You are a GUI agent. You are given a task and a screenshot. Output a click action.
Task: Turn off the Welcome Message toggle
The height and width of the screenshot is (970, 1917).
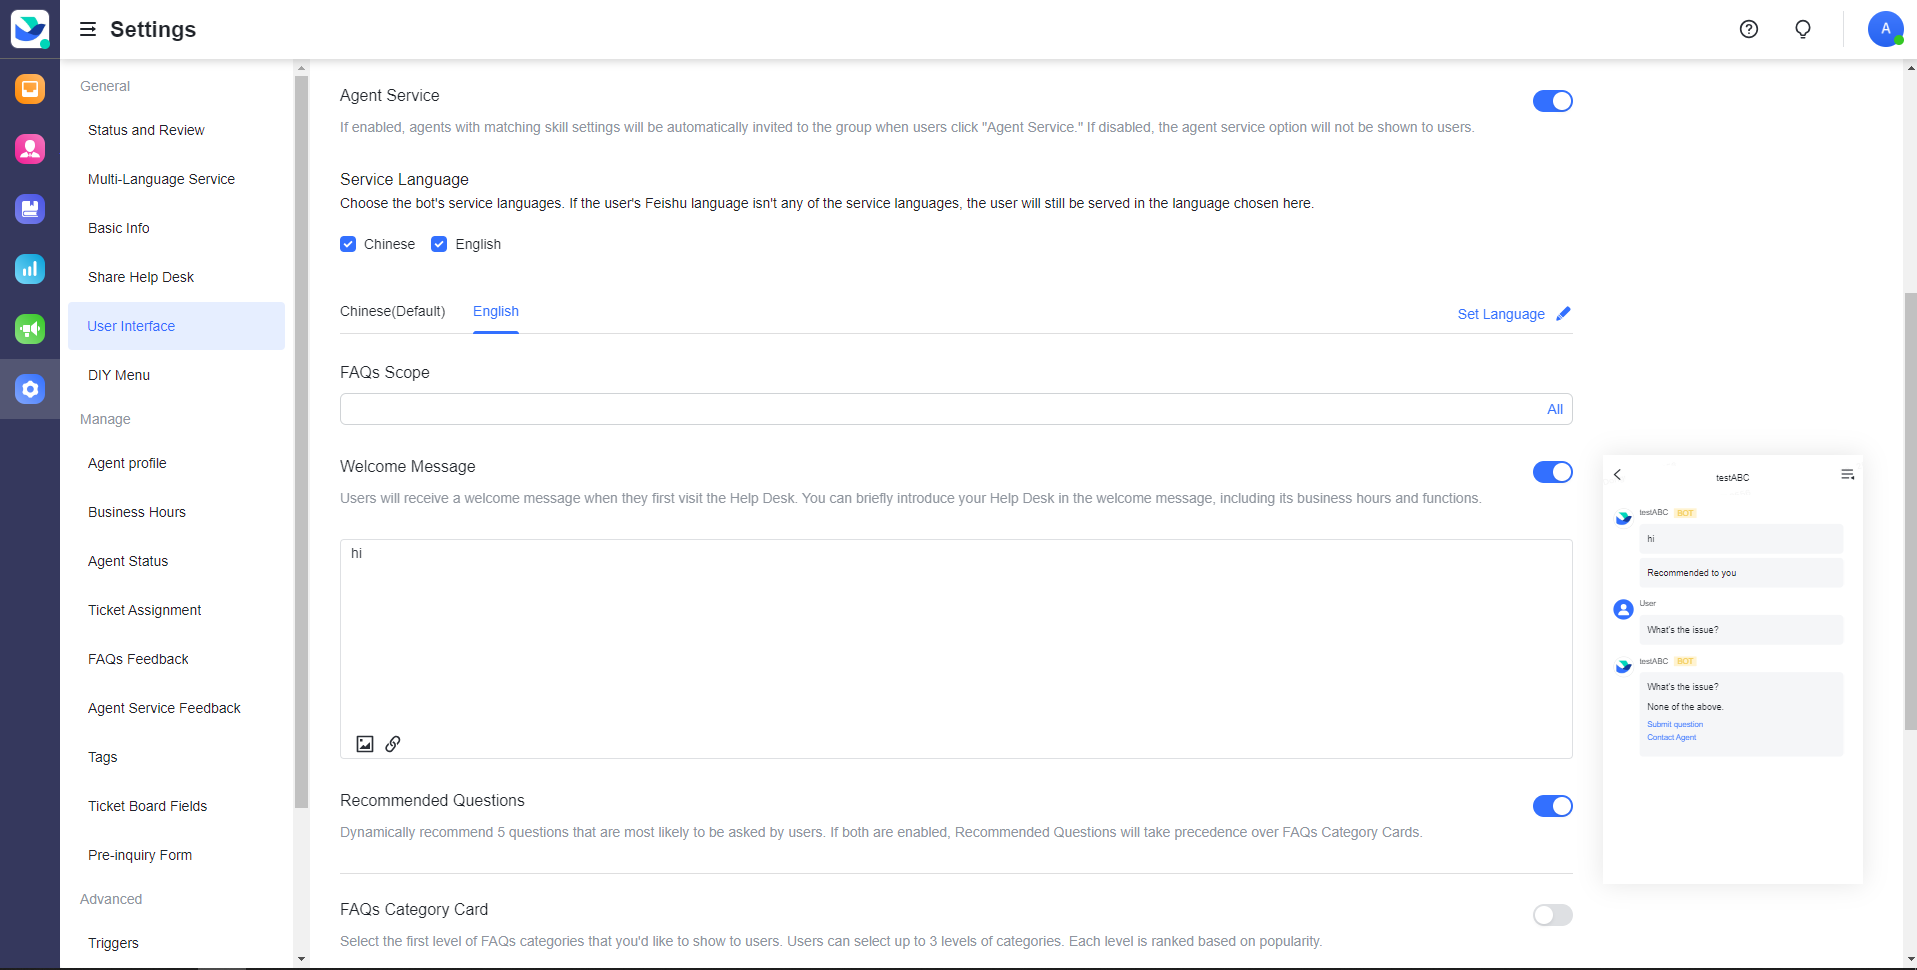pos(1552,472)
